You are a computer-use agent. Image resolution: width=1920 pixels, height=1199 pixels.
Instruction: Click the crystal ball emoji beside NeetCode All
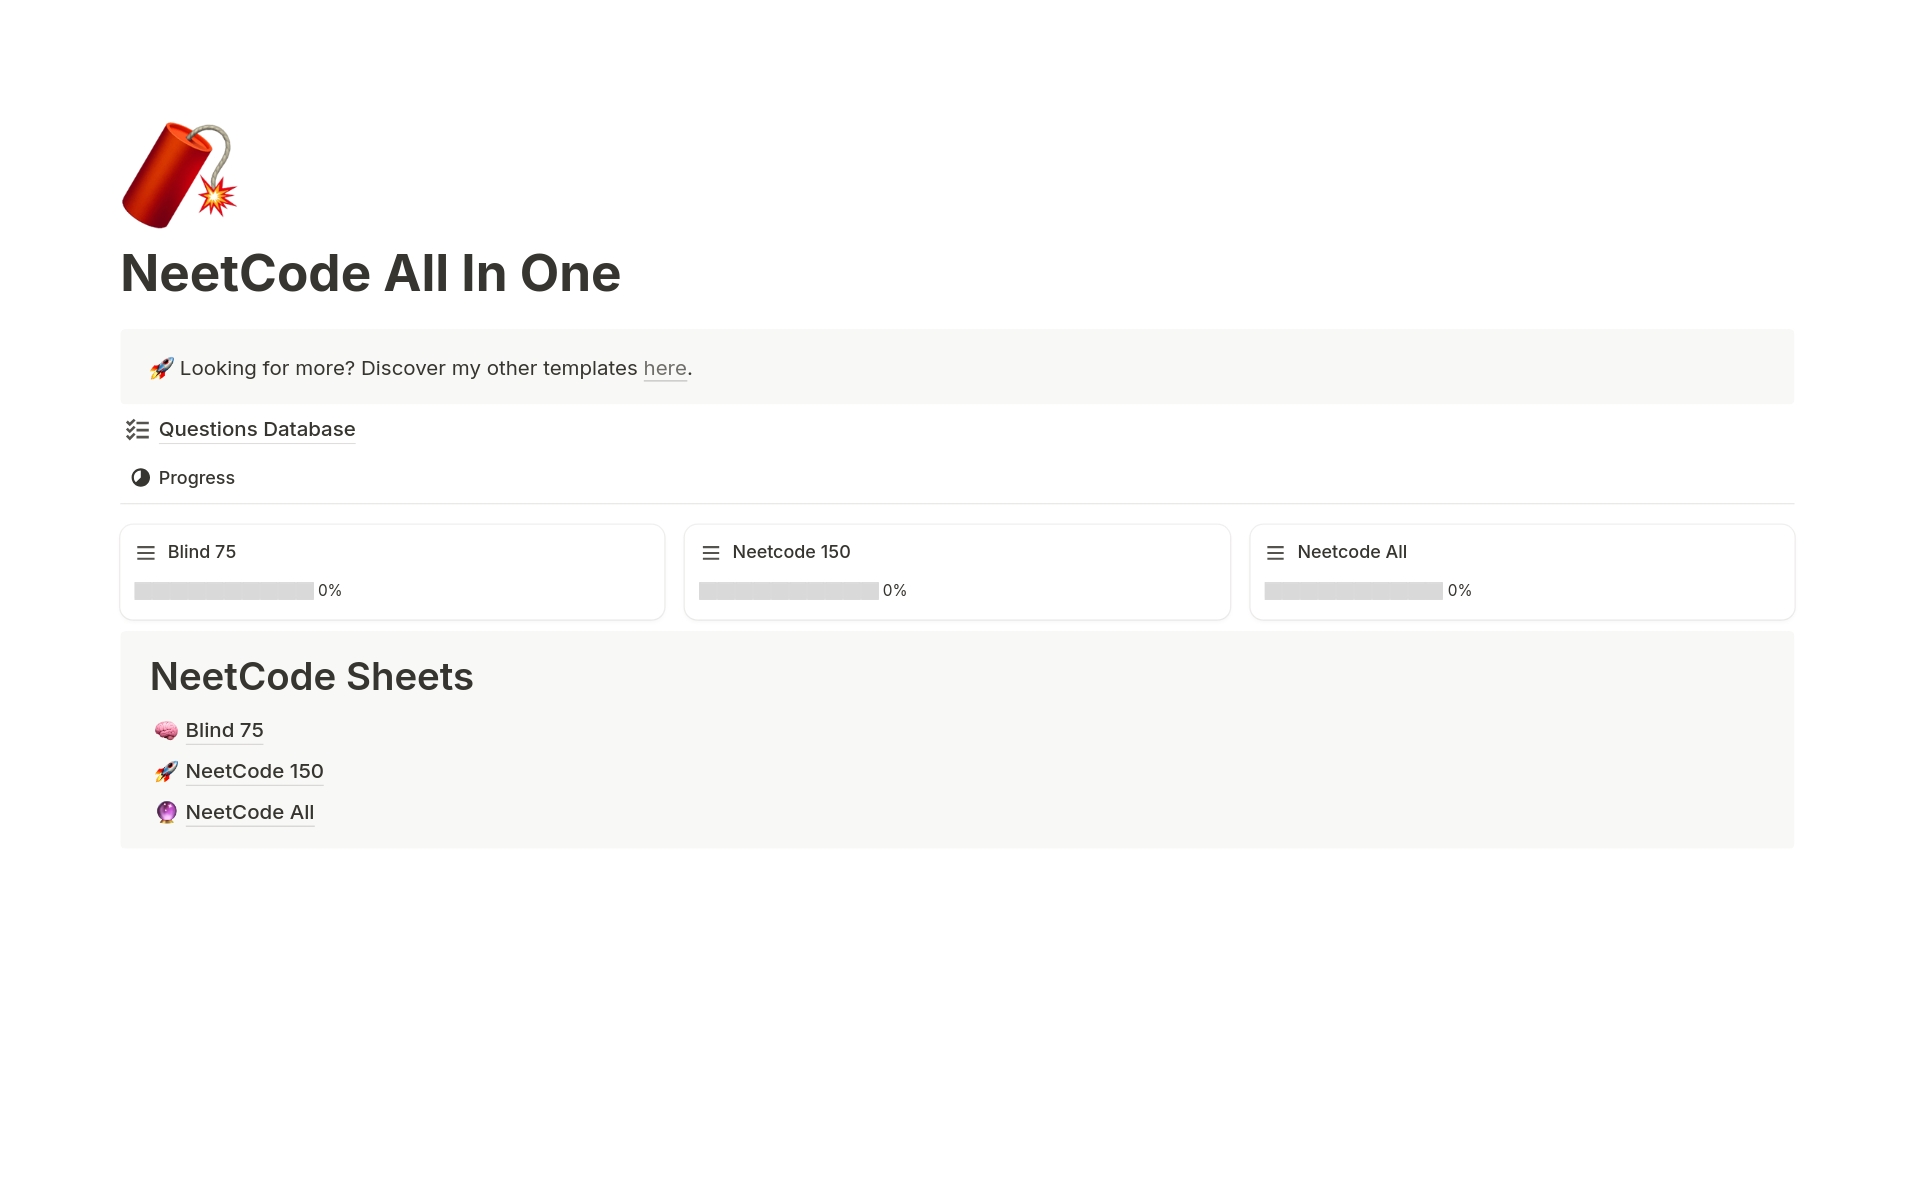166,813
